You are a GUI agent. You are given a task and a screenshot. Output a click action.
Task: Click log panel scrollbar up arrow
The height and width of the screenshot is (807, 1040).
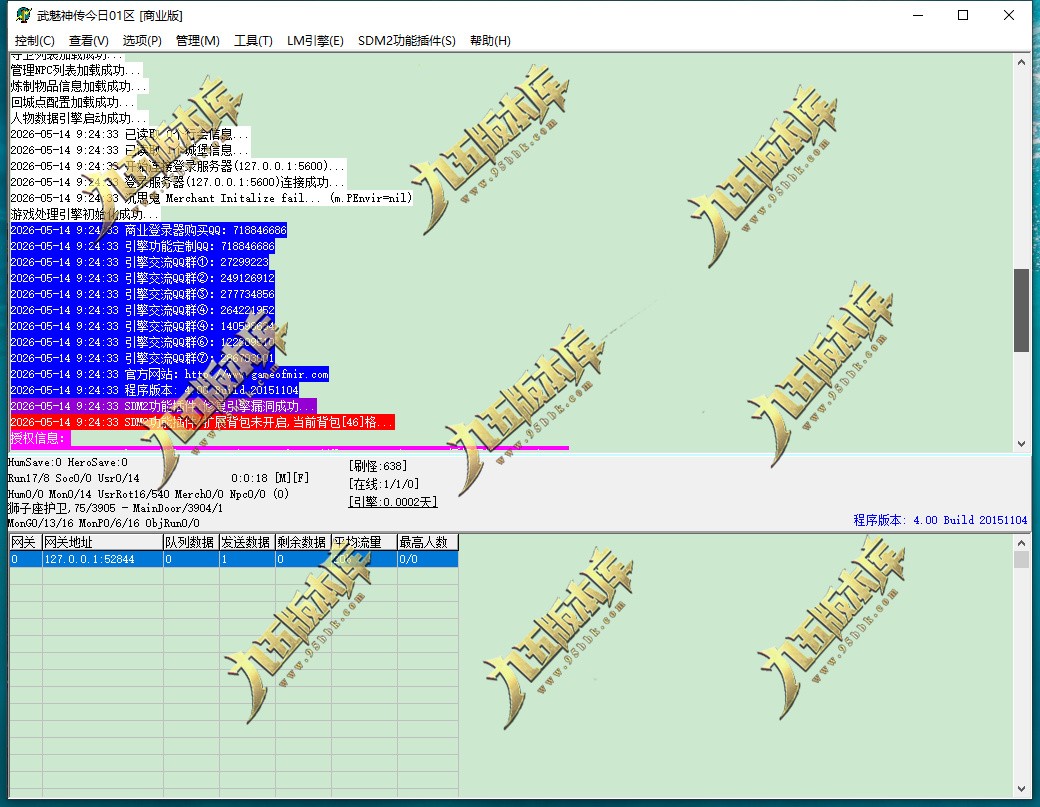tap(1021, 62)
